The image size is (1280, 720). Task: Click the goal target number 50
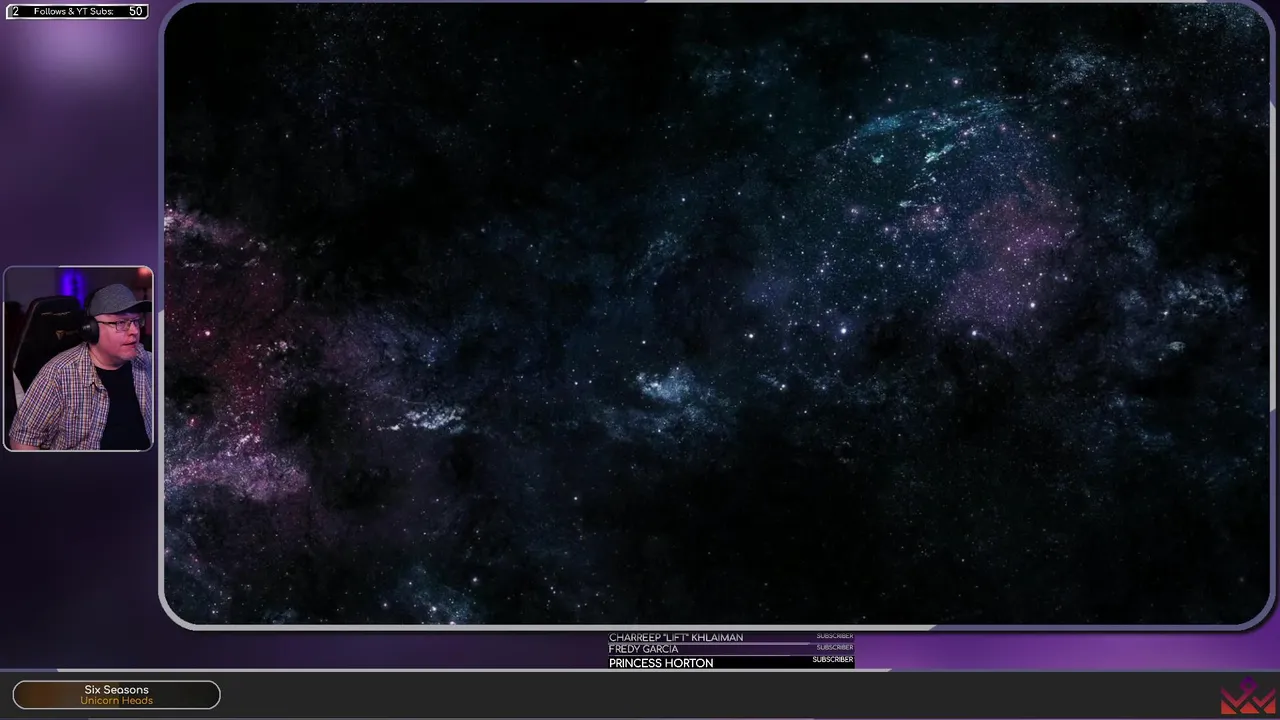[136, 11]
